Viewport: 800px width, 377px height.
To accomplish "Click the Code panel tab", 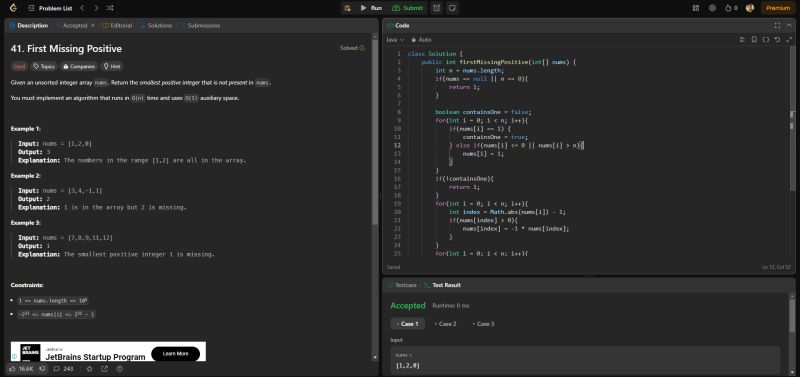I will [x=398, y=26].
